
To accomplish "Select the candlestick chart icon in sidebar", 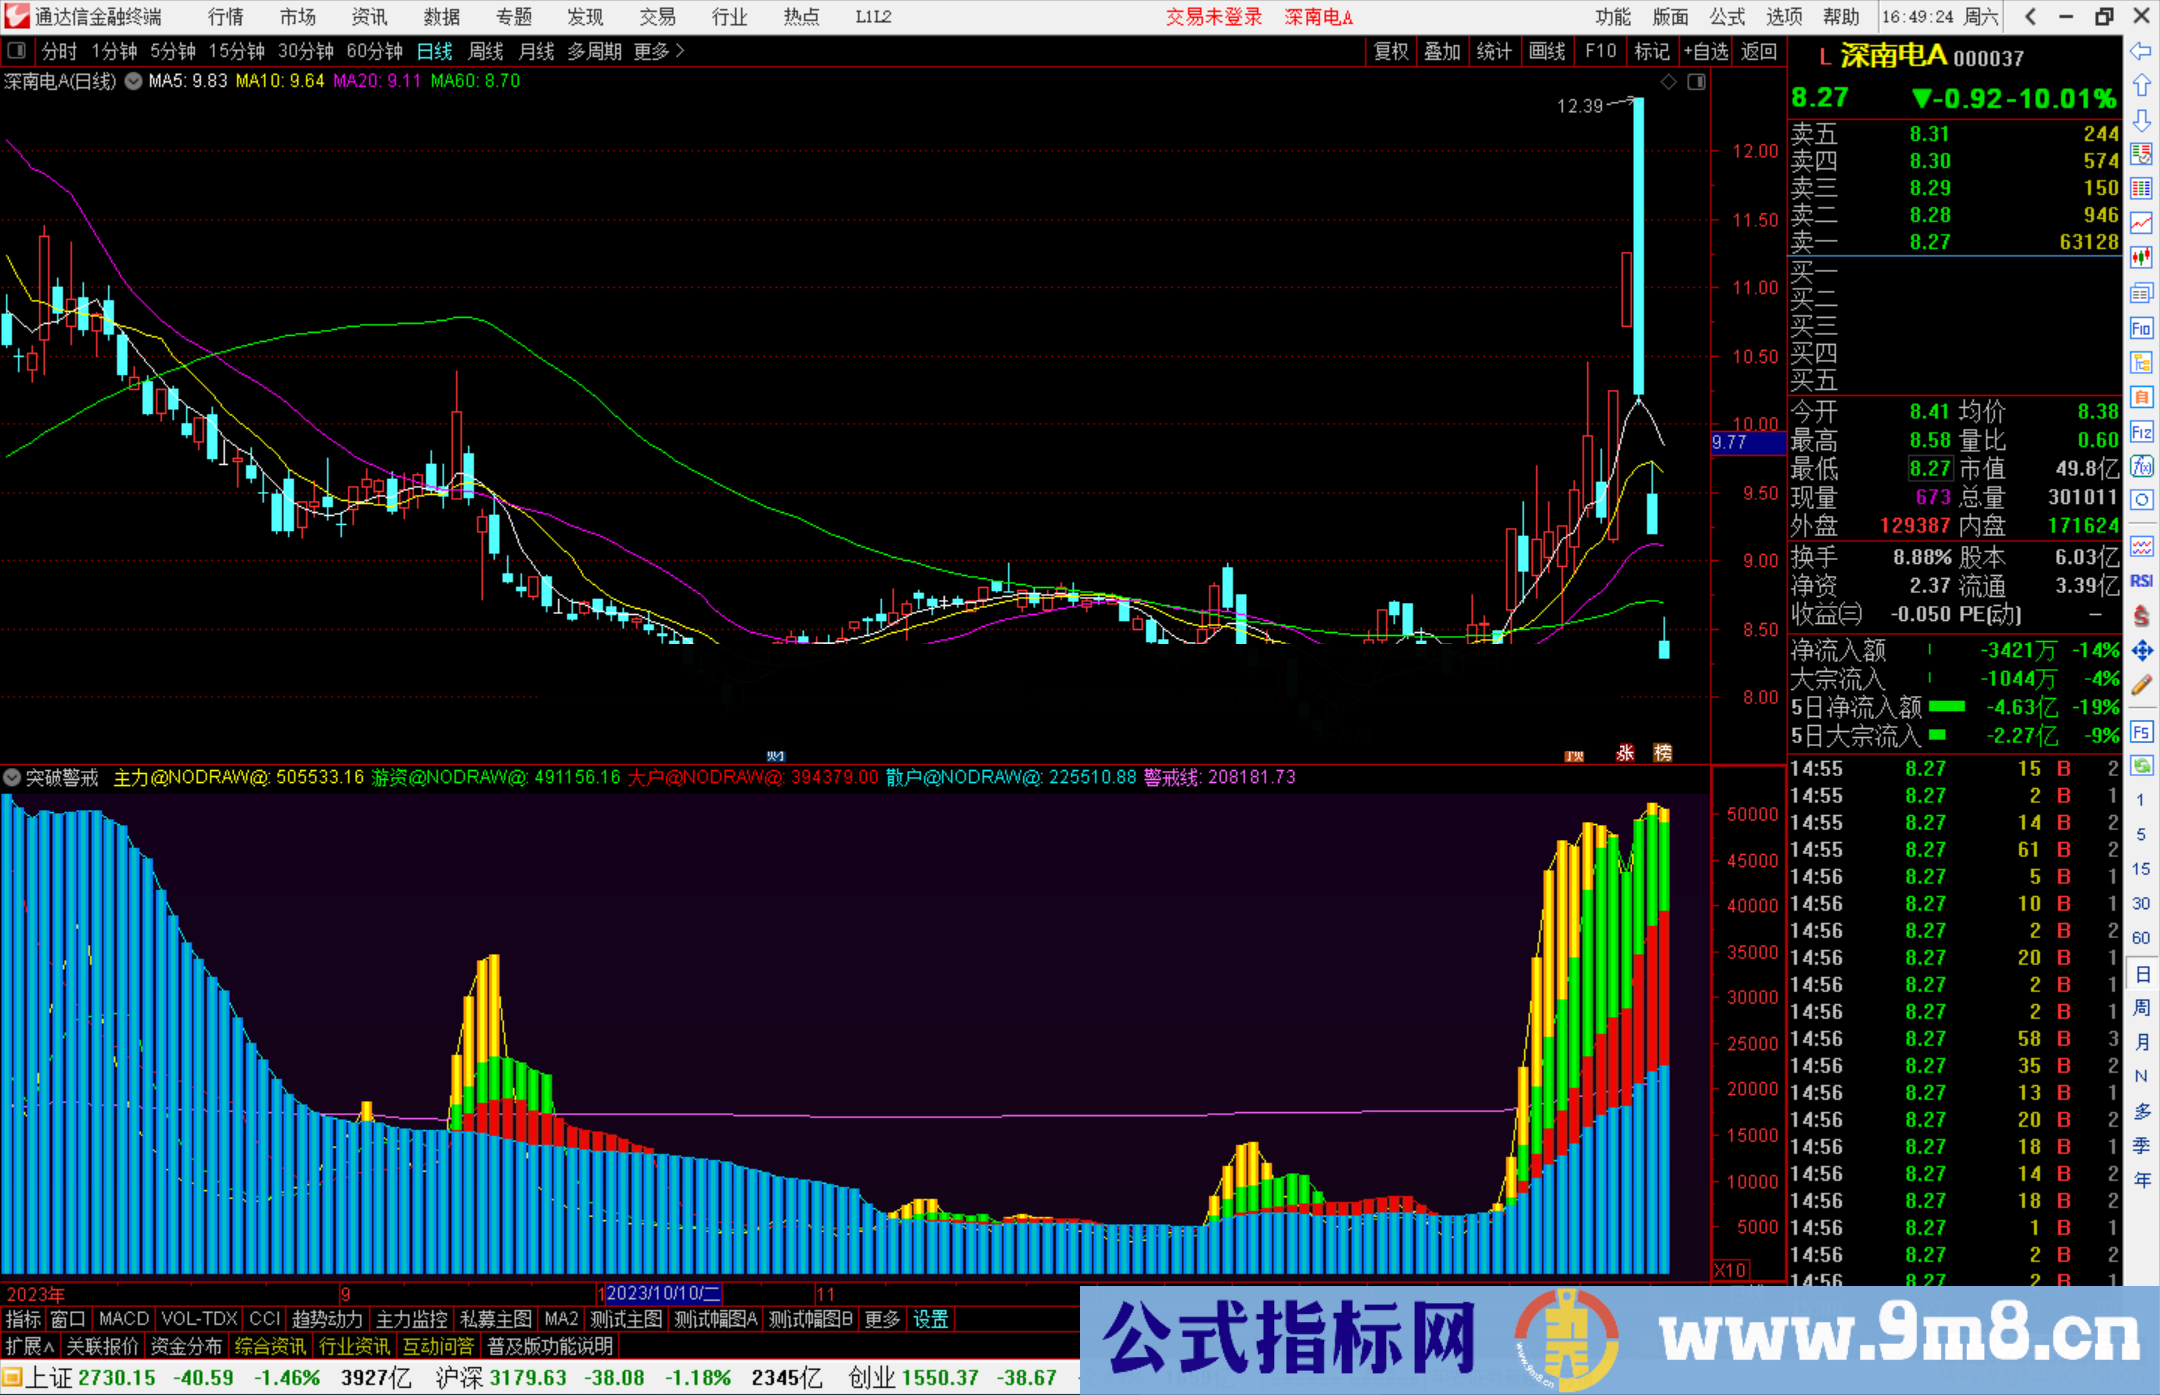I will point(2141,258).
